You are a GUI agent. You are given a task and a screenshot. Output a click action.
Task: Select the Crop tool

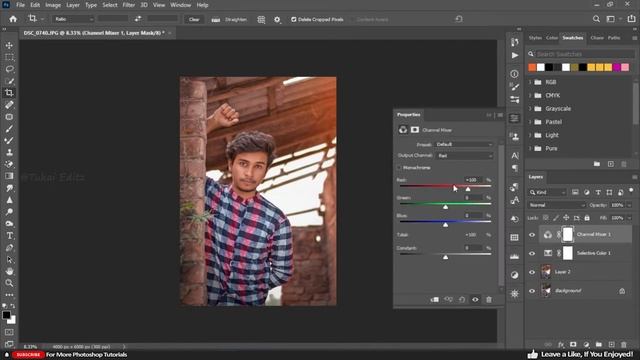(x=9, y=93)
